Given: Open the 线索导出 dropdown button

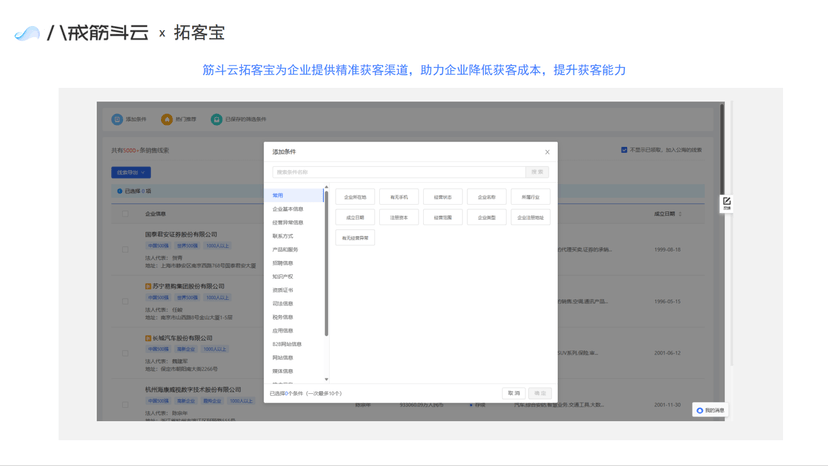Looking at the screenshot, I should coord(131,173).
